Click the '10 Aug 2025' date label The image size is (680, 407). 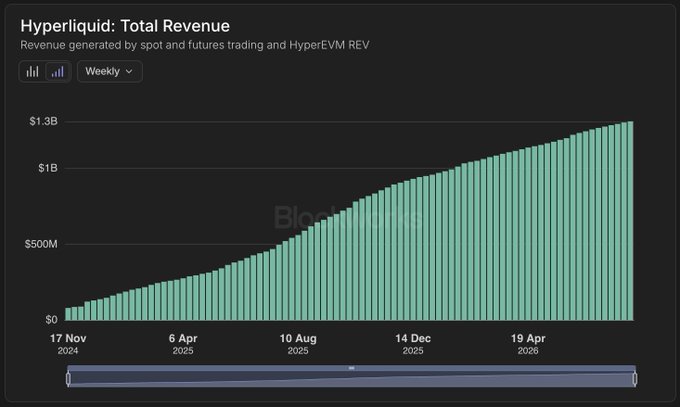pyautogui.click(x=298, y=344)
